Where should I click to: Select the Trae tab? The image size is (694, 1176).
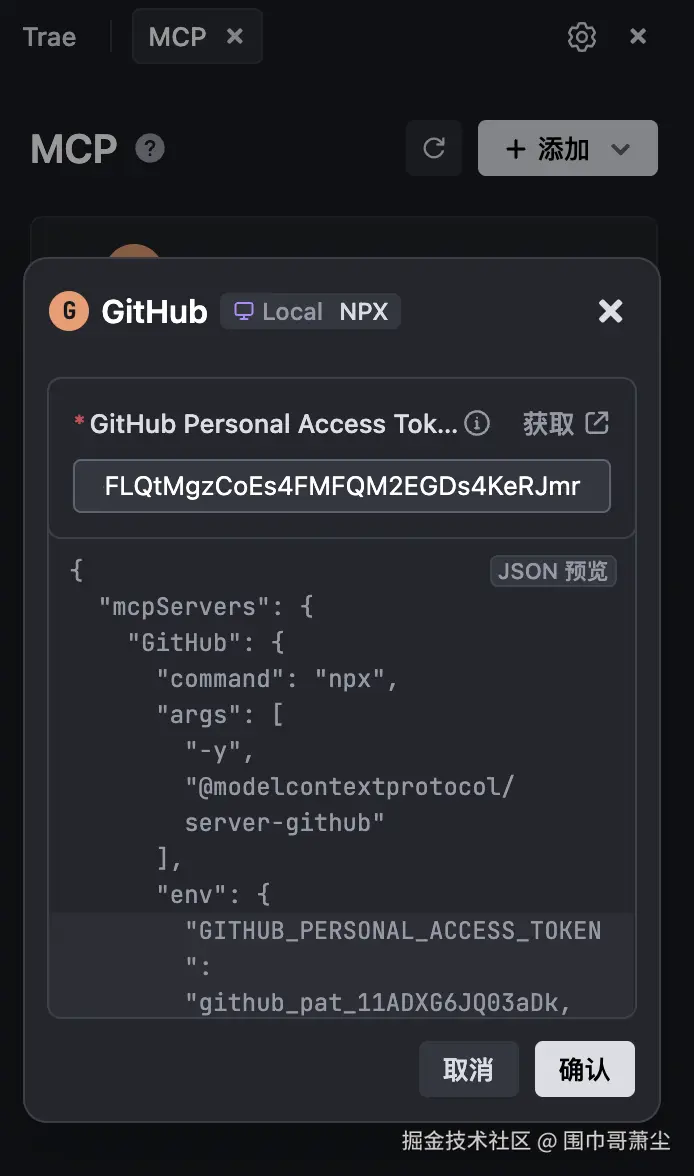pyautogui.click(x=49, y=37)
